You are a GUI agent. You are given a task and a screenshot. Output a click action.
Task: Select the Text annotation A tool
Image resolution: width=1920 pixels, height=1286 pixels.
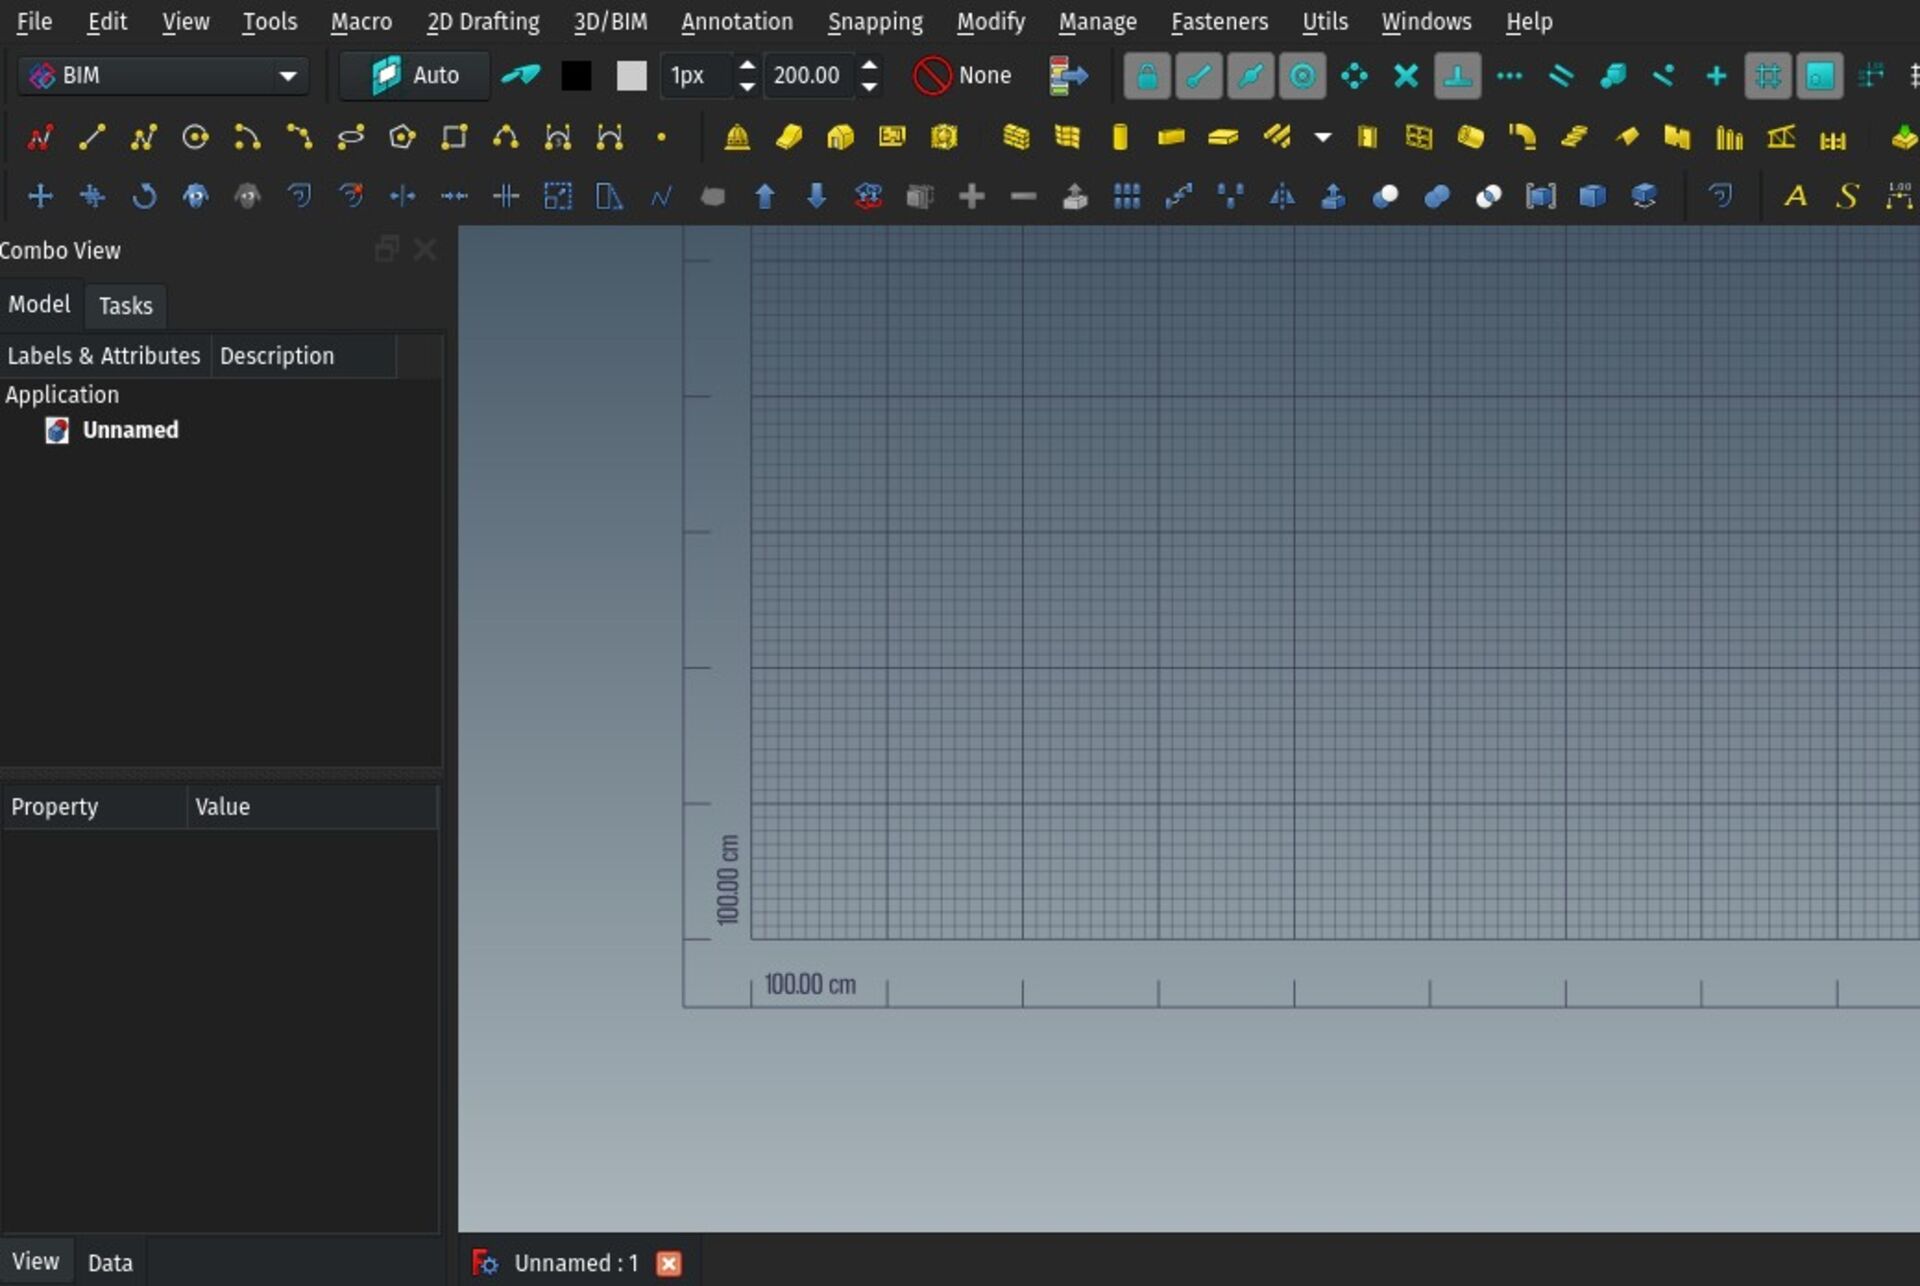1796,196
